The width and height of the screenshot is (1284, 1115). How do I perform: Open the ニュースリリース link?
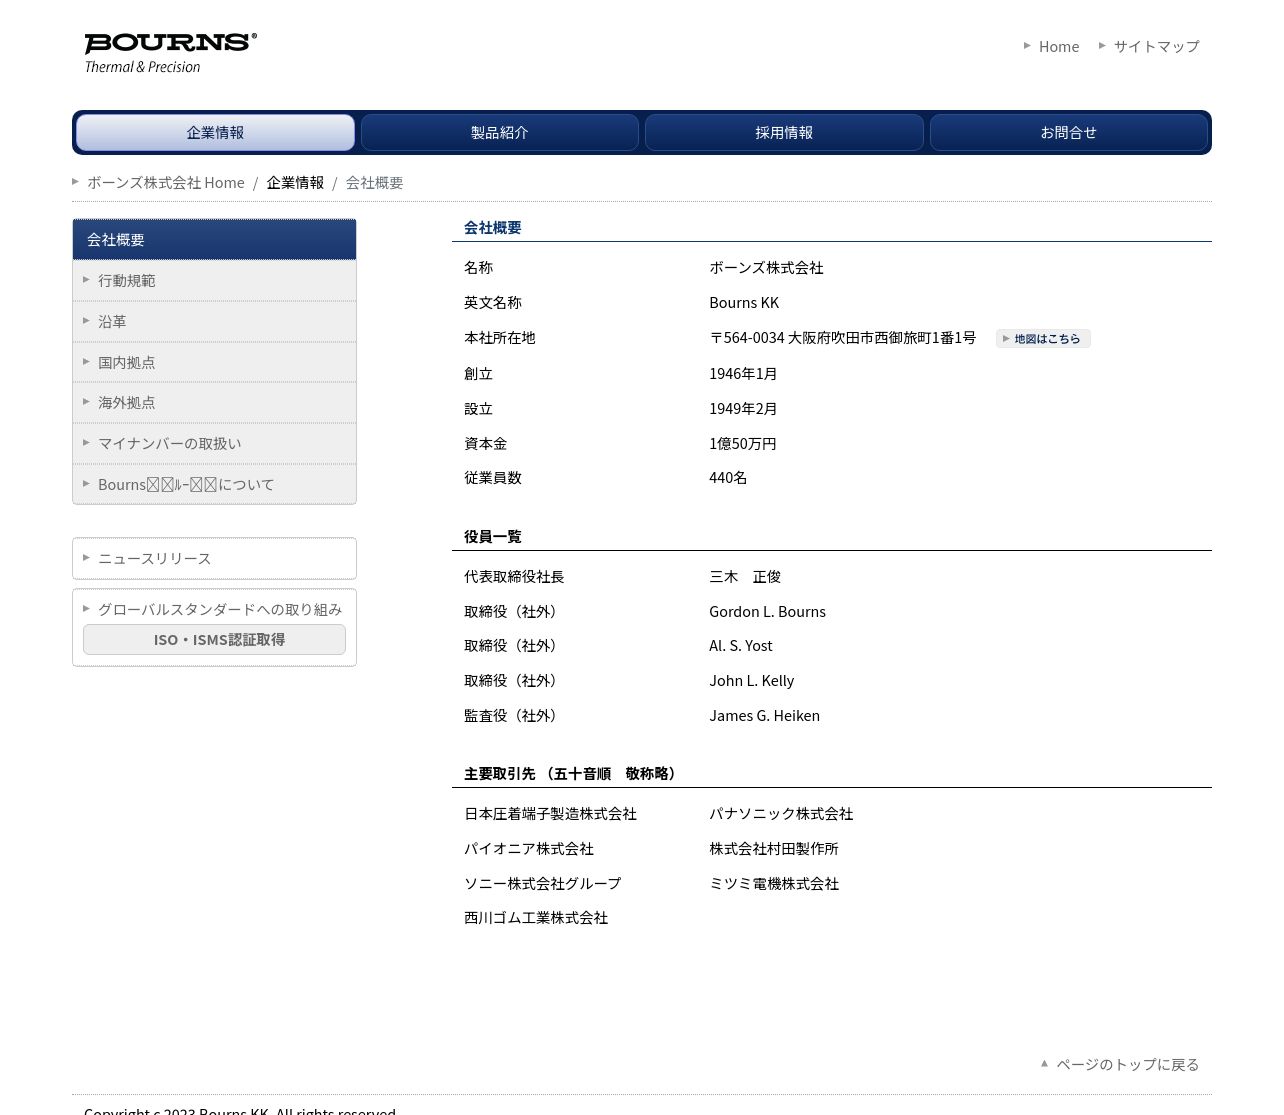(x=214, y=559)
